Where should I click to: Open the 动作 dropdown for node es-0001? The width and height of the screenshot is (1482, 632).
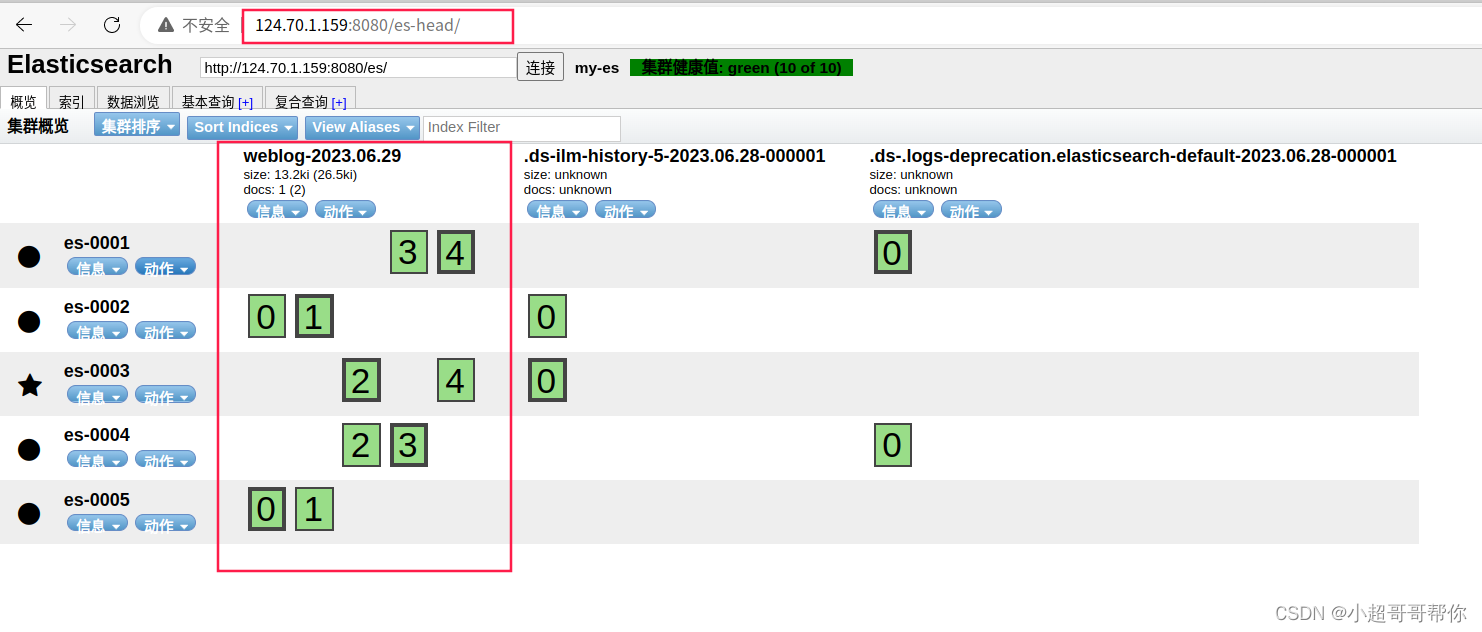tap(165, 267)
